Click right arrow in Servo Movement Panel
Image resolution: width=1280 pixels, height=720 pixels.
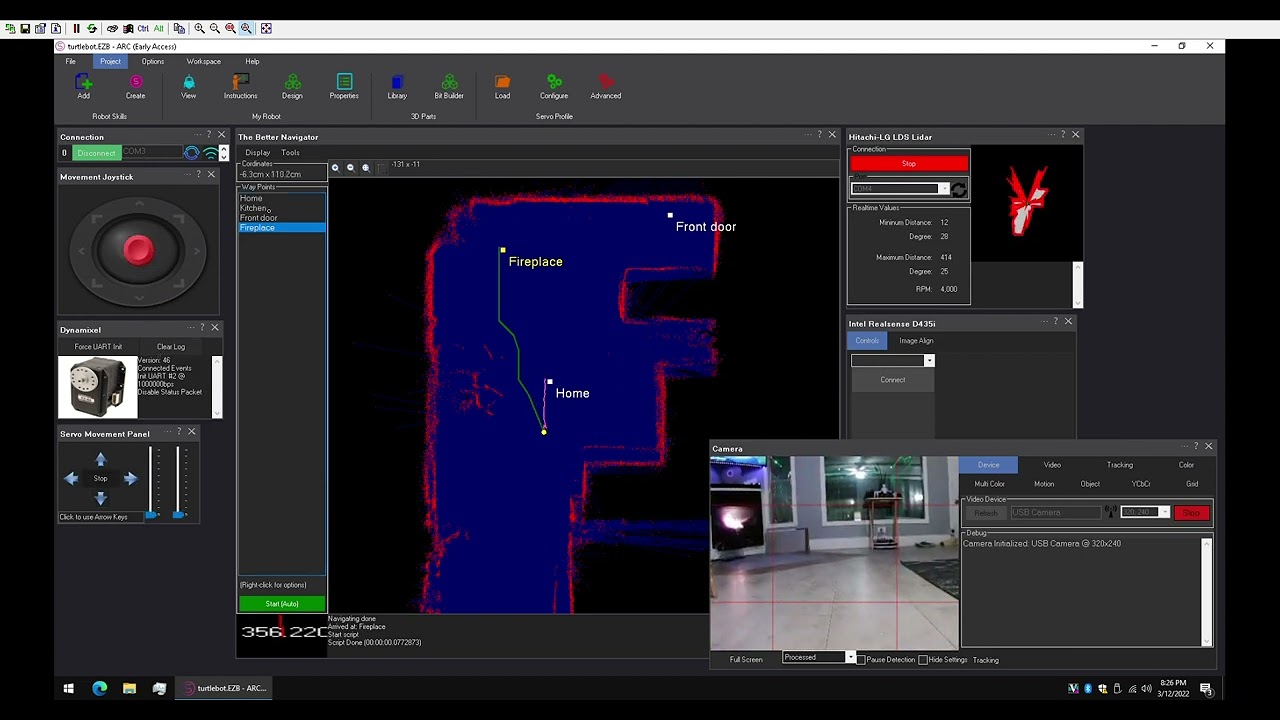(x=130, y=479)
